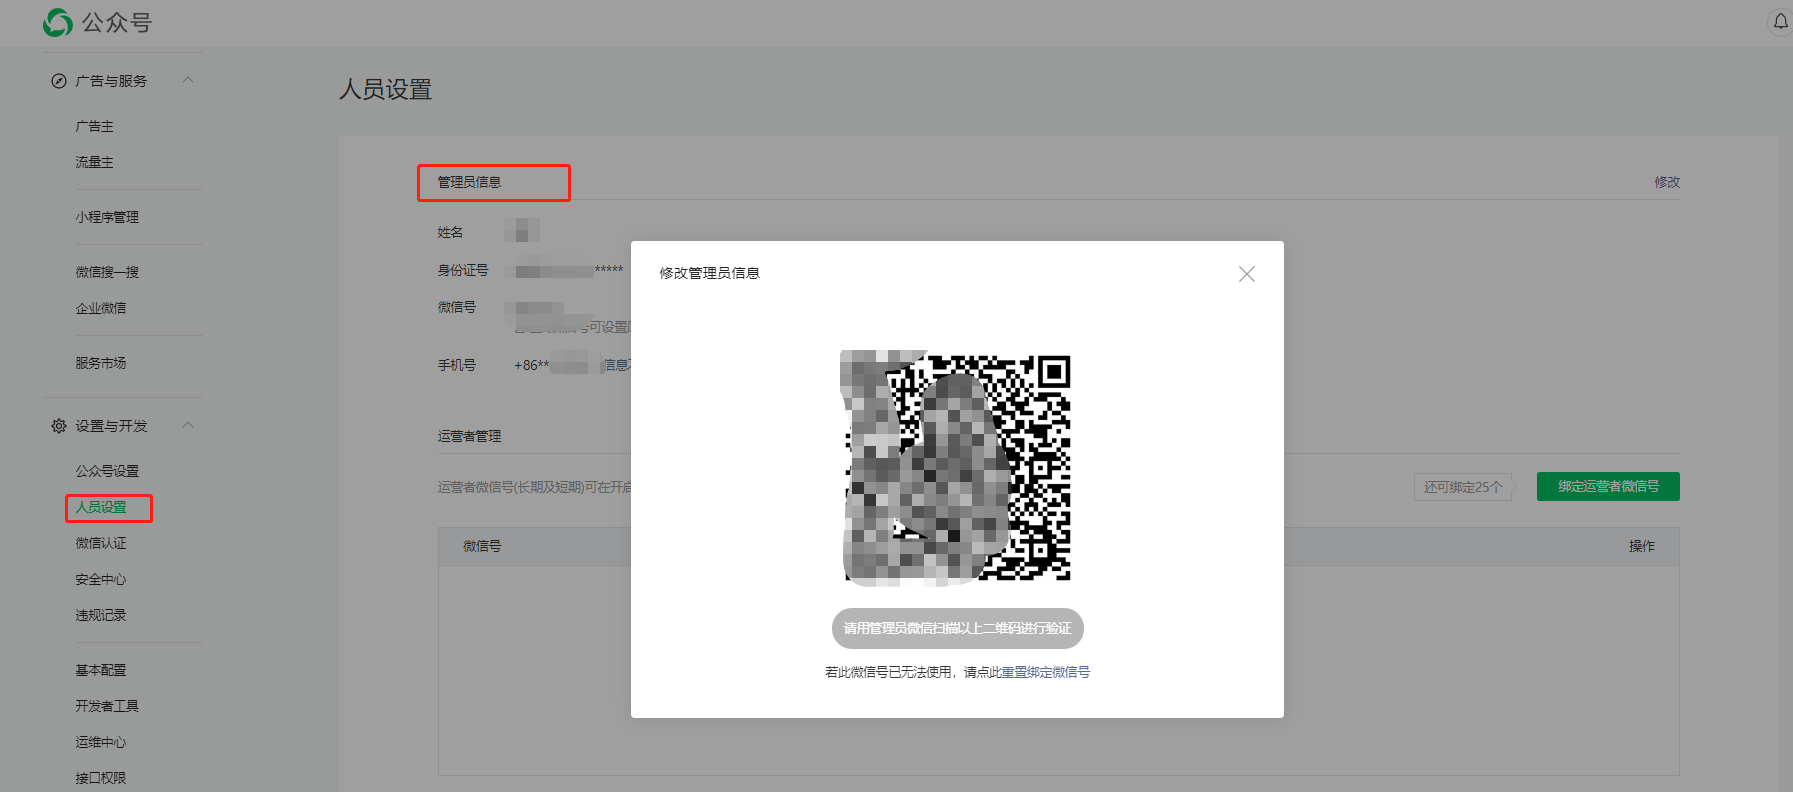The width and height of the screenshot is (1793, 792).
Task: Open 基本配置 menu item
Action: (x=101, y=670)
